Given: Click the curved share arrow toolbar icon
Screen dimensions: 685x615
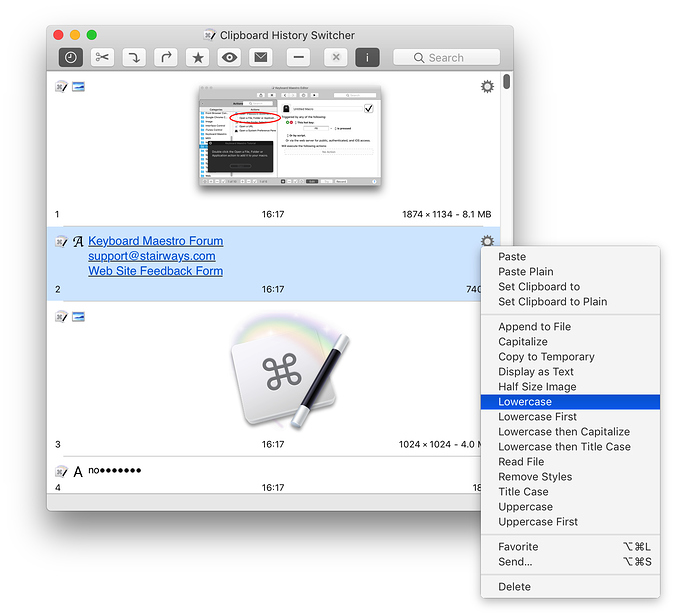Looking at the screenshot, I should (166, 57).
